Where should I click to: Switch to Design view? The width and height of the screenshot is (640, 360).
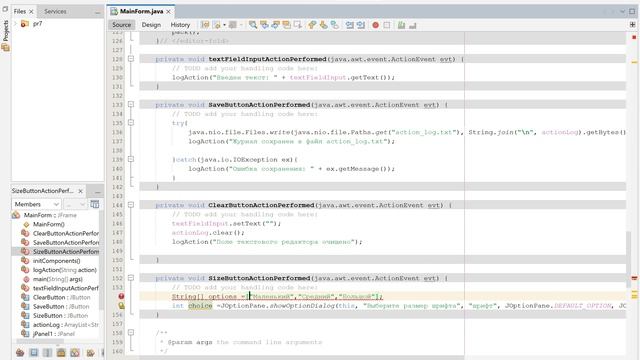[151, 25]
